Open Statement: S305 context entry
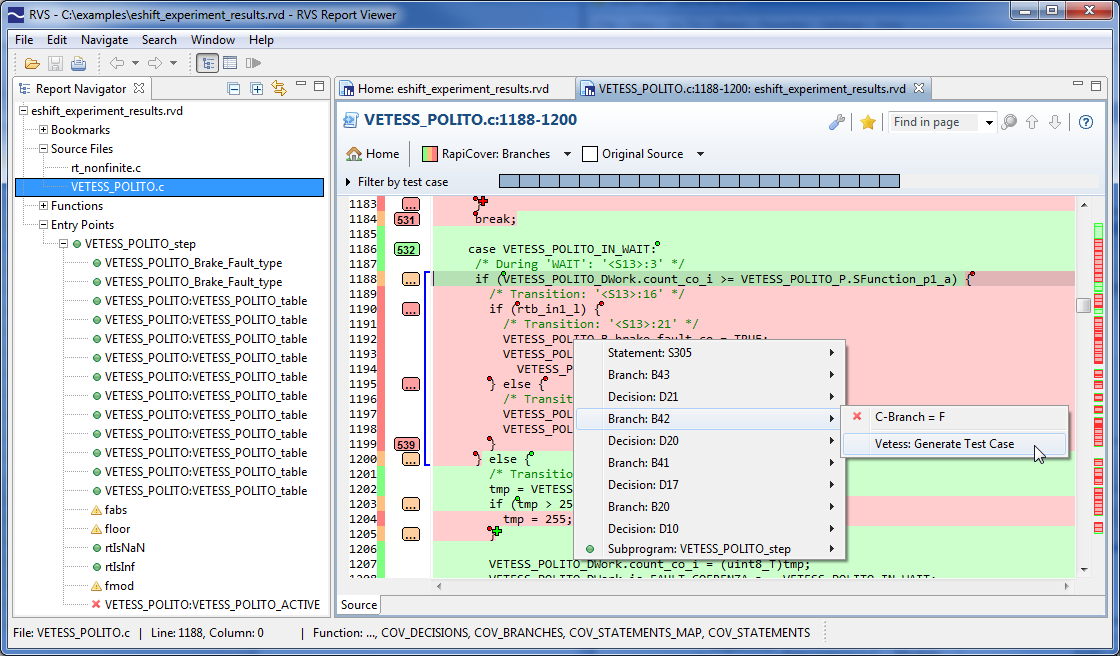This screenshot has width=1120, height=656. [709, 352]
